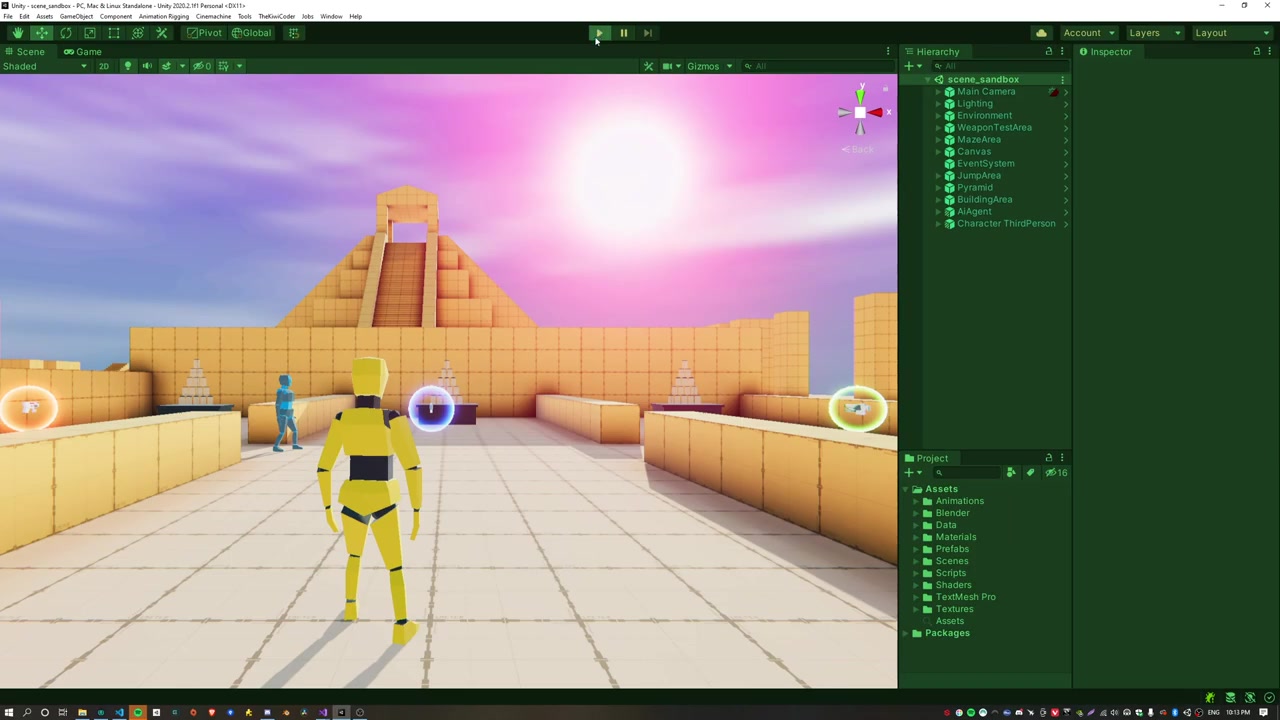Click the red X axis on scene gizmo
The image size is (1280, 720).
(877, 113)
